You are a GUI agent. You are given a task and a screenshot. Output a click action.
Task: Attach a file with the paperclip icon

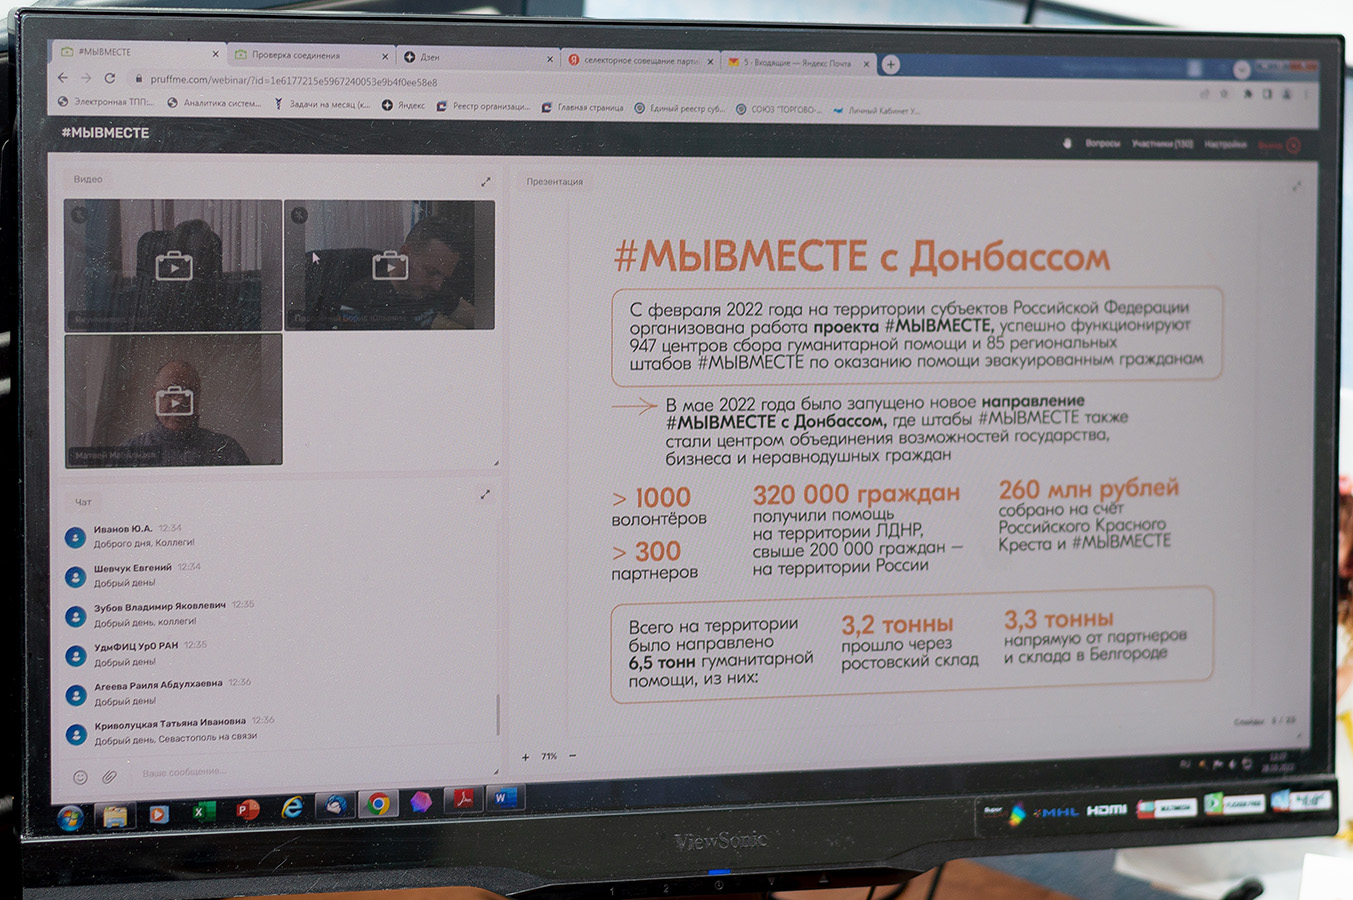(109, 776)
